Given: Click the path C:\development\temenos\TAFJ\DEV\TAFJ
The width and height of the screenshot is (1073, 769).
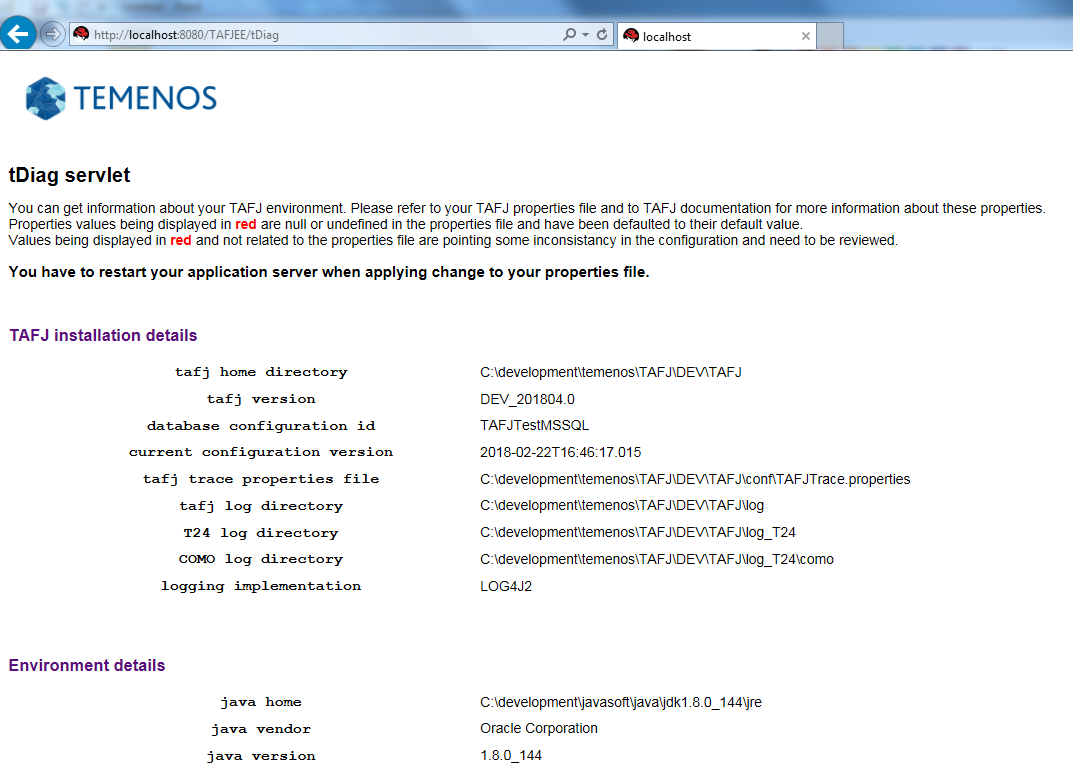Looking at the screenshot, I should click(x=610, y=372).
